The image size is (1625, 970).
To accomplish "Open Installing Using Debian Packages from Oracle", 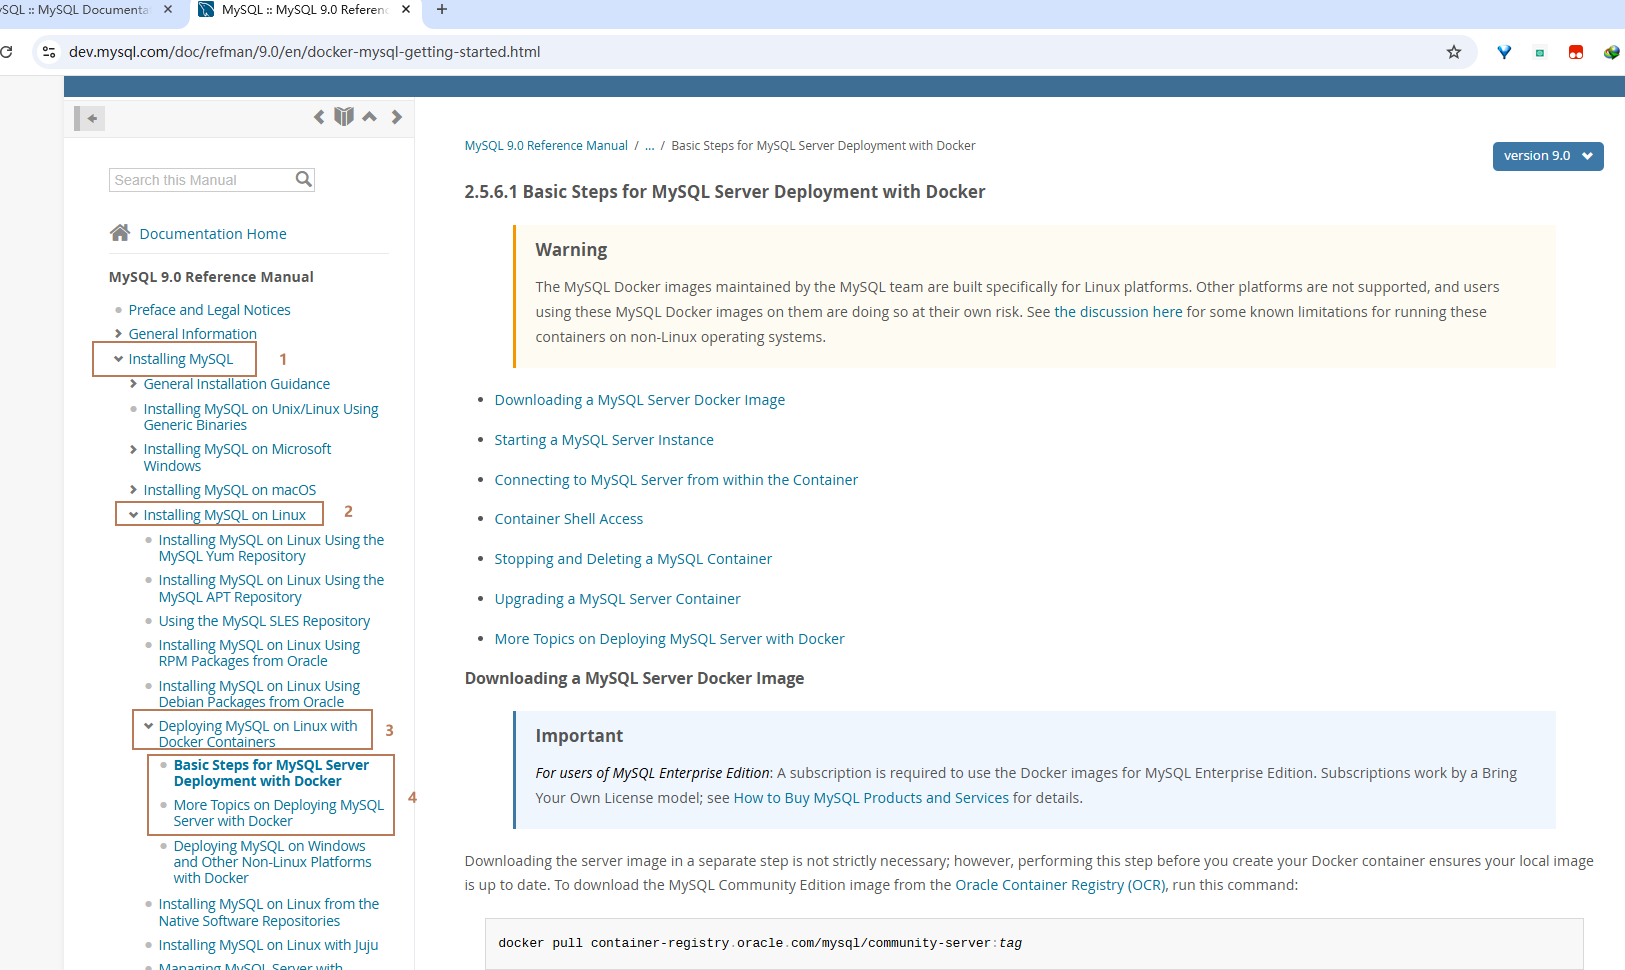I will 259,694.
